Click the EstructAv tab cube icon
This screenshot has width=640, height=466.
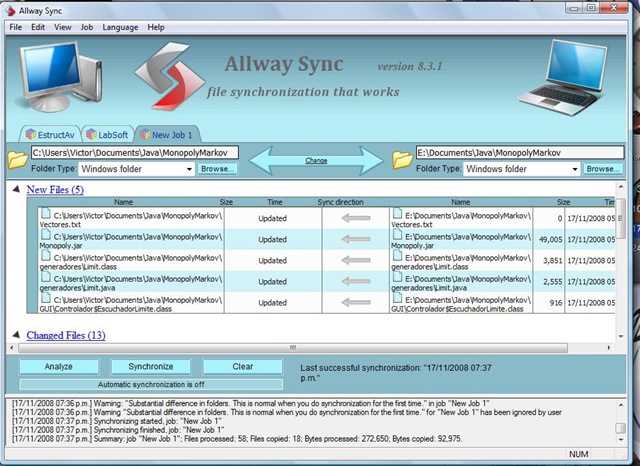click(x=31, y=134)
